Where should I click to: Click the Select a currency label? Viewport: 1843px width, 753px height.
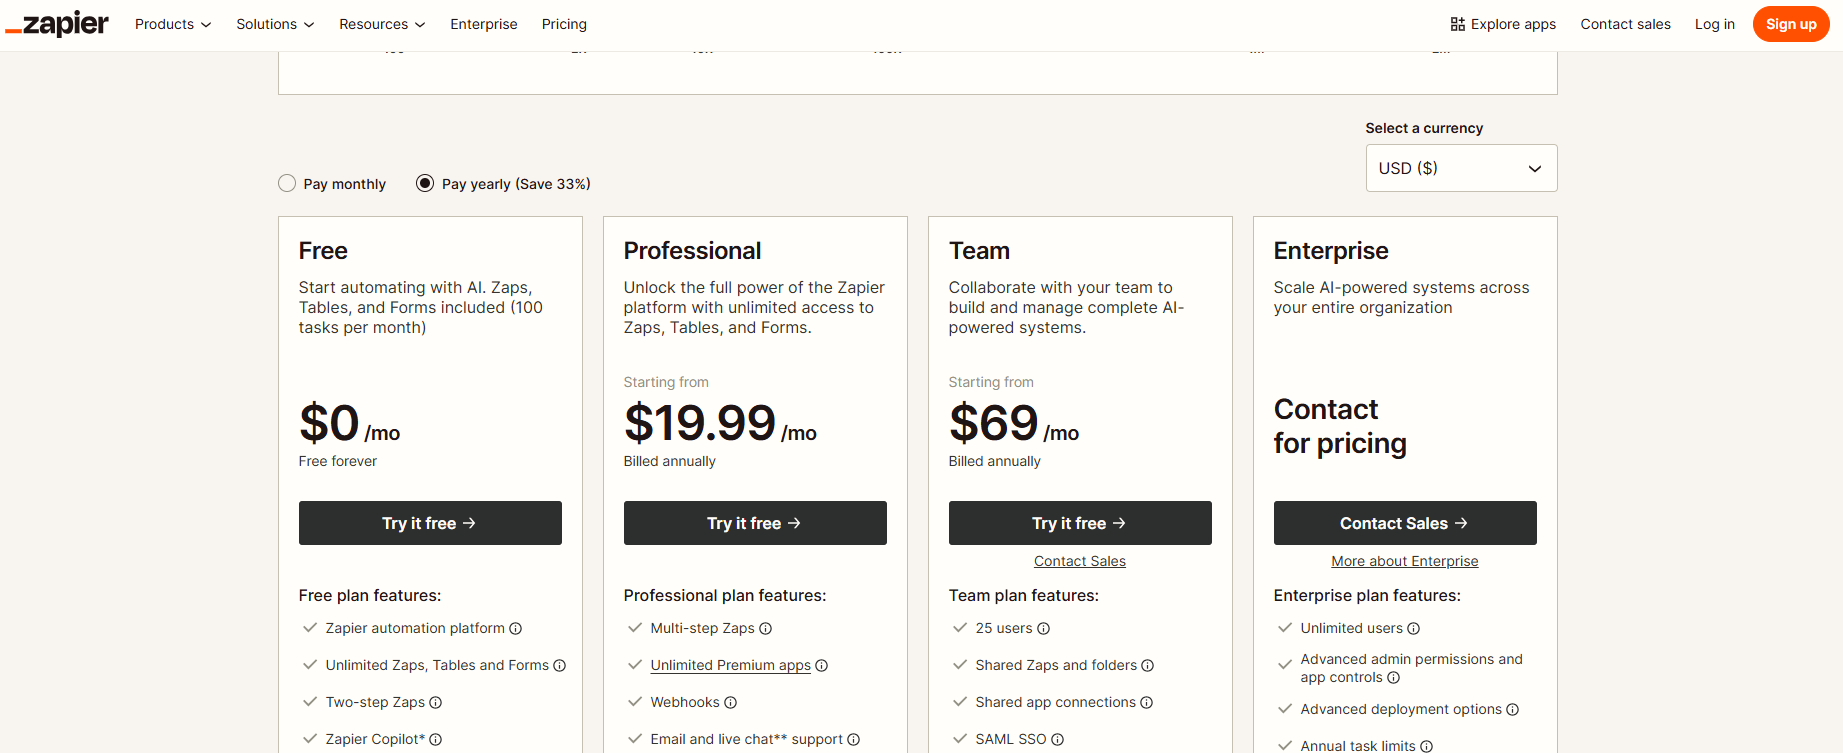coord(1424,128)
